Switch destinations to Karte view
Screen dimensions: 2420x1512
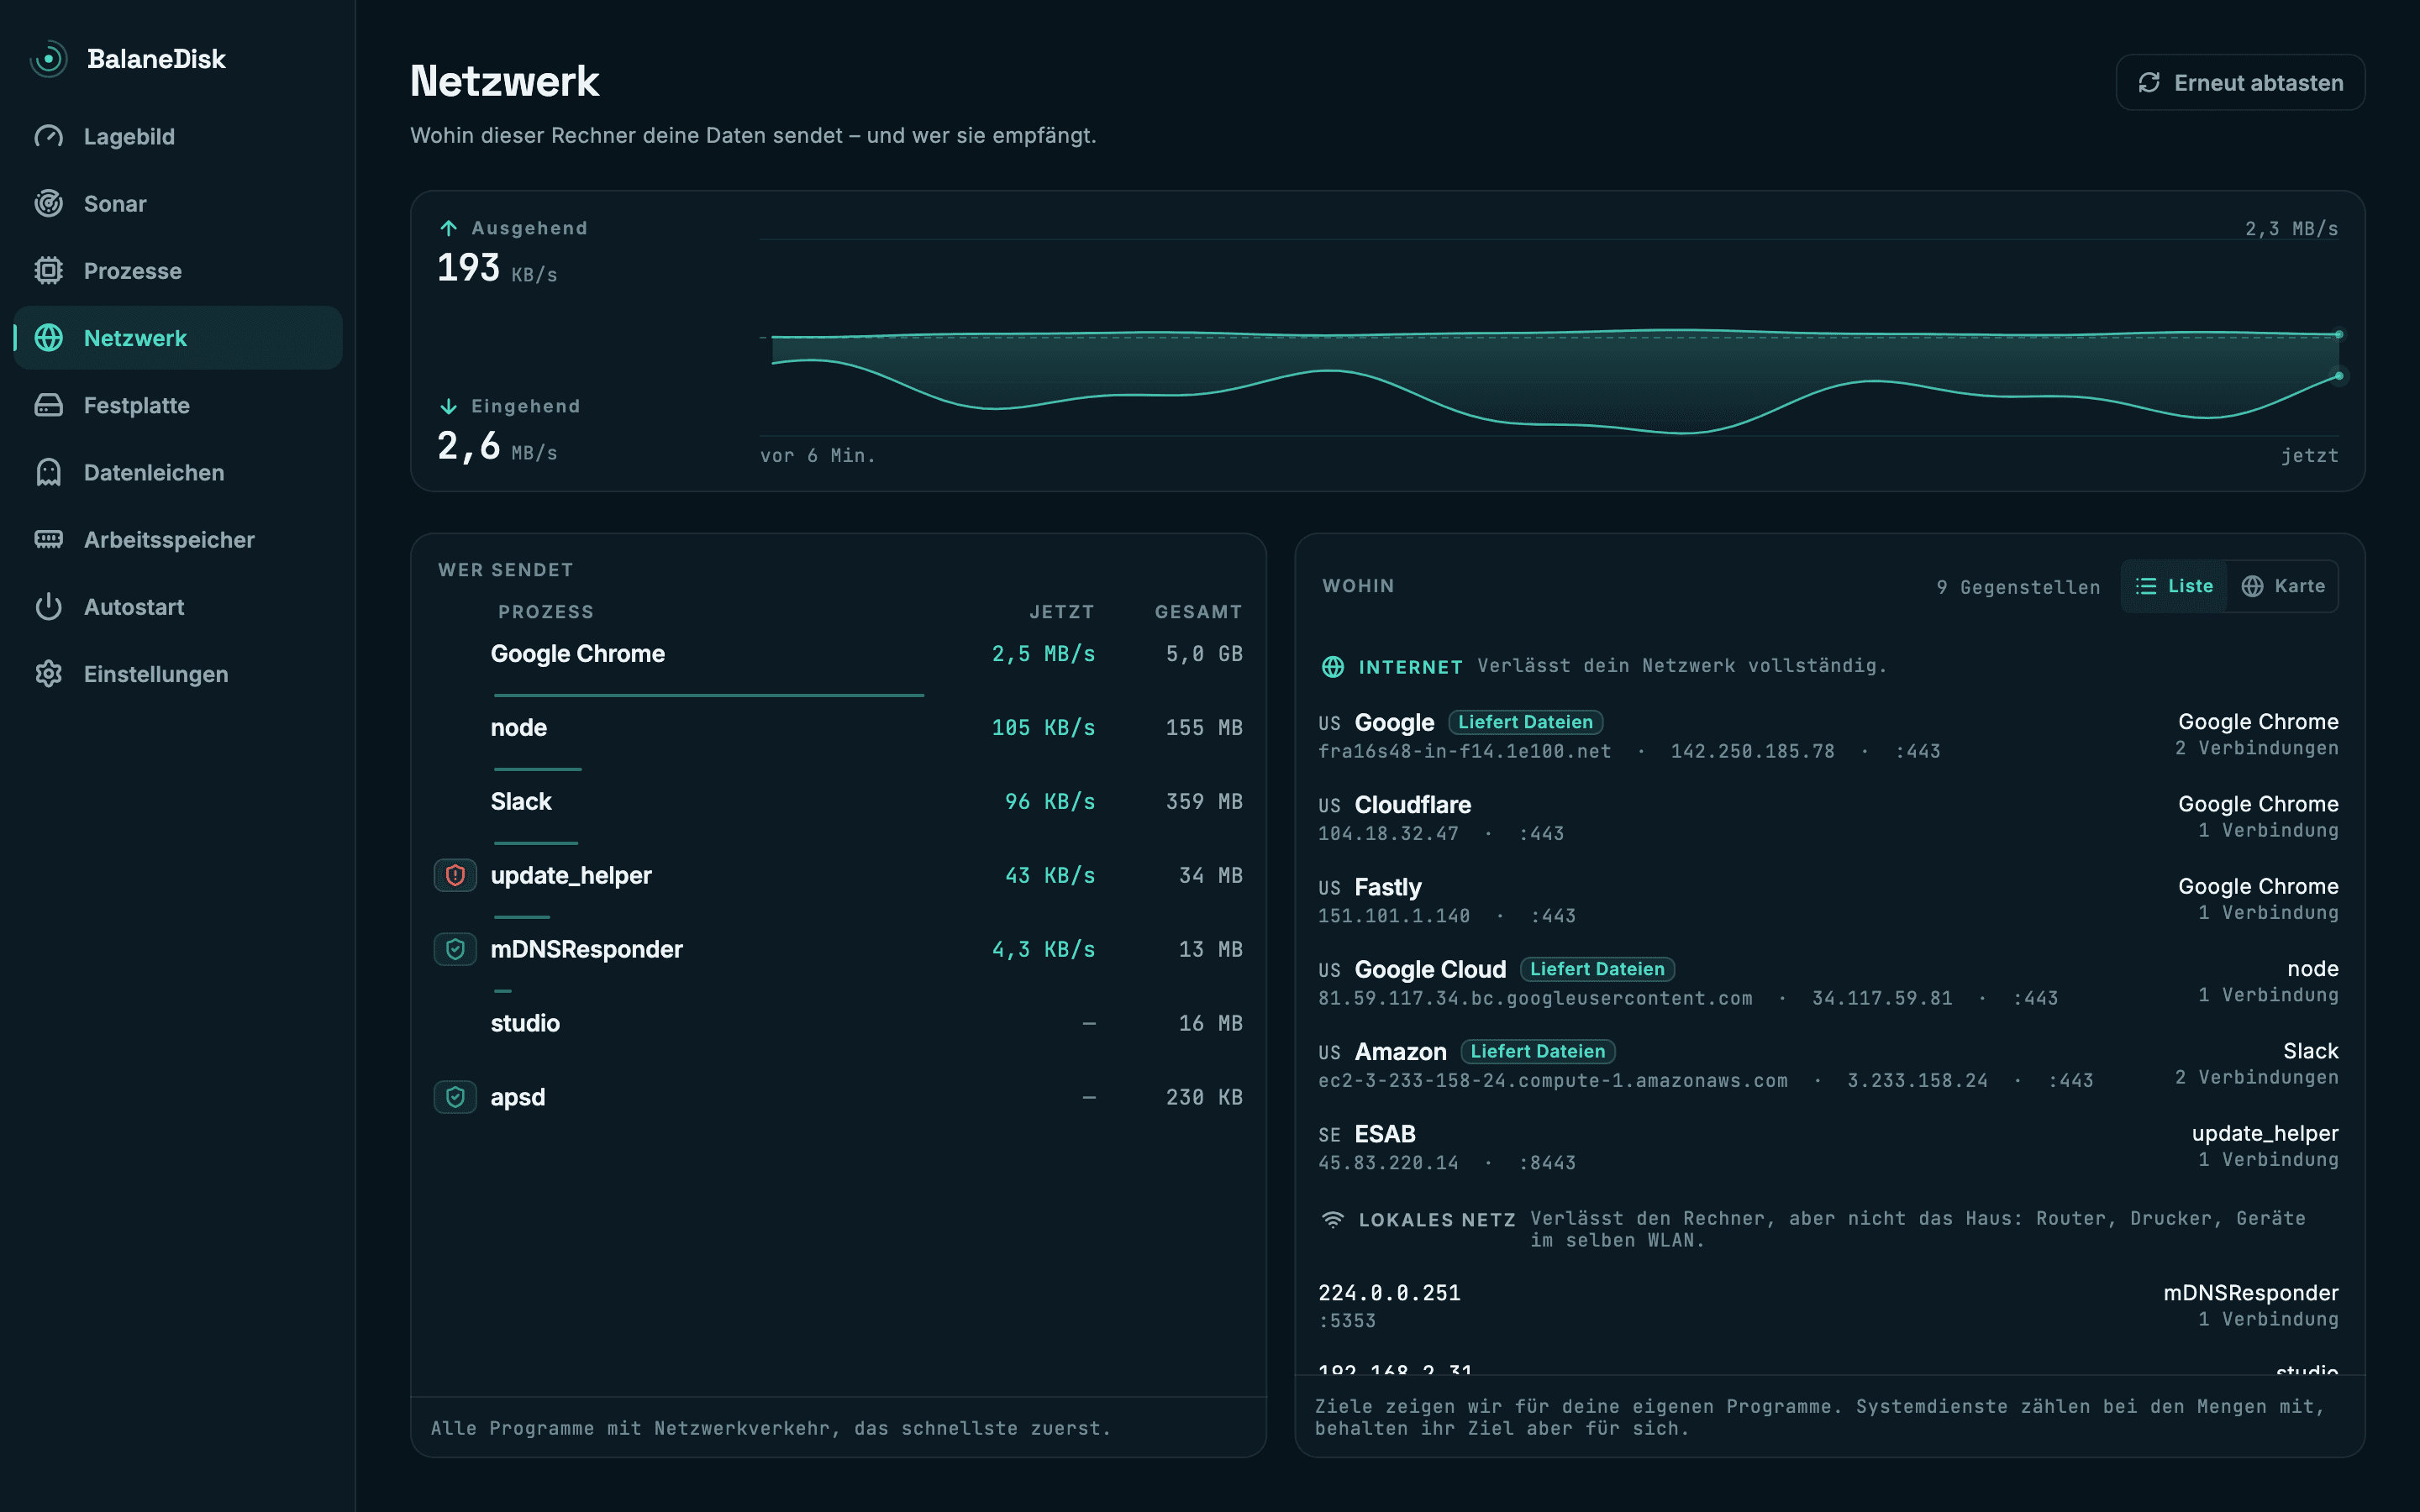click(x=2283, y=586)
